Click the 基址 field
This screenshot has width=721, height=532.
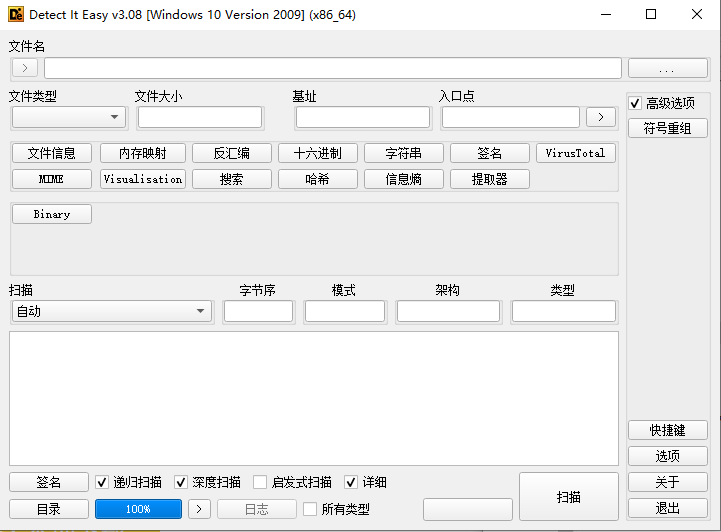(x=363, y=117)
